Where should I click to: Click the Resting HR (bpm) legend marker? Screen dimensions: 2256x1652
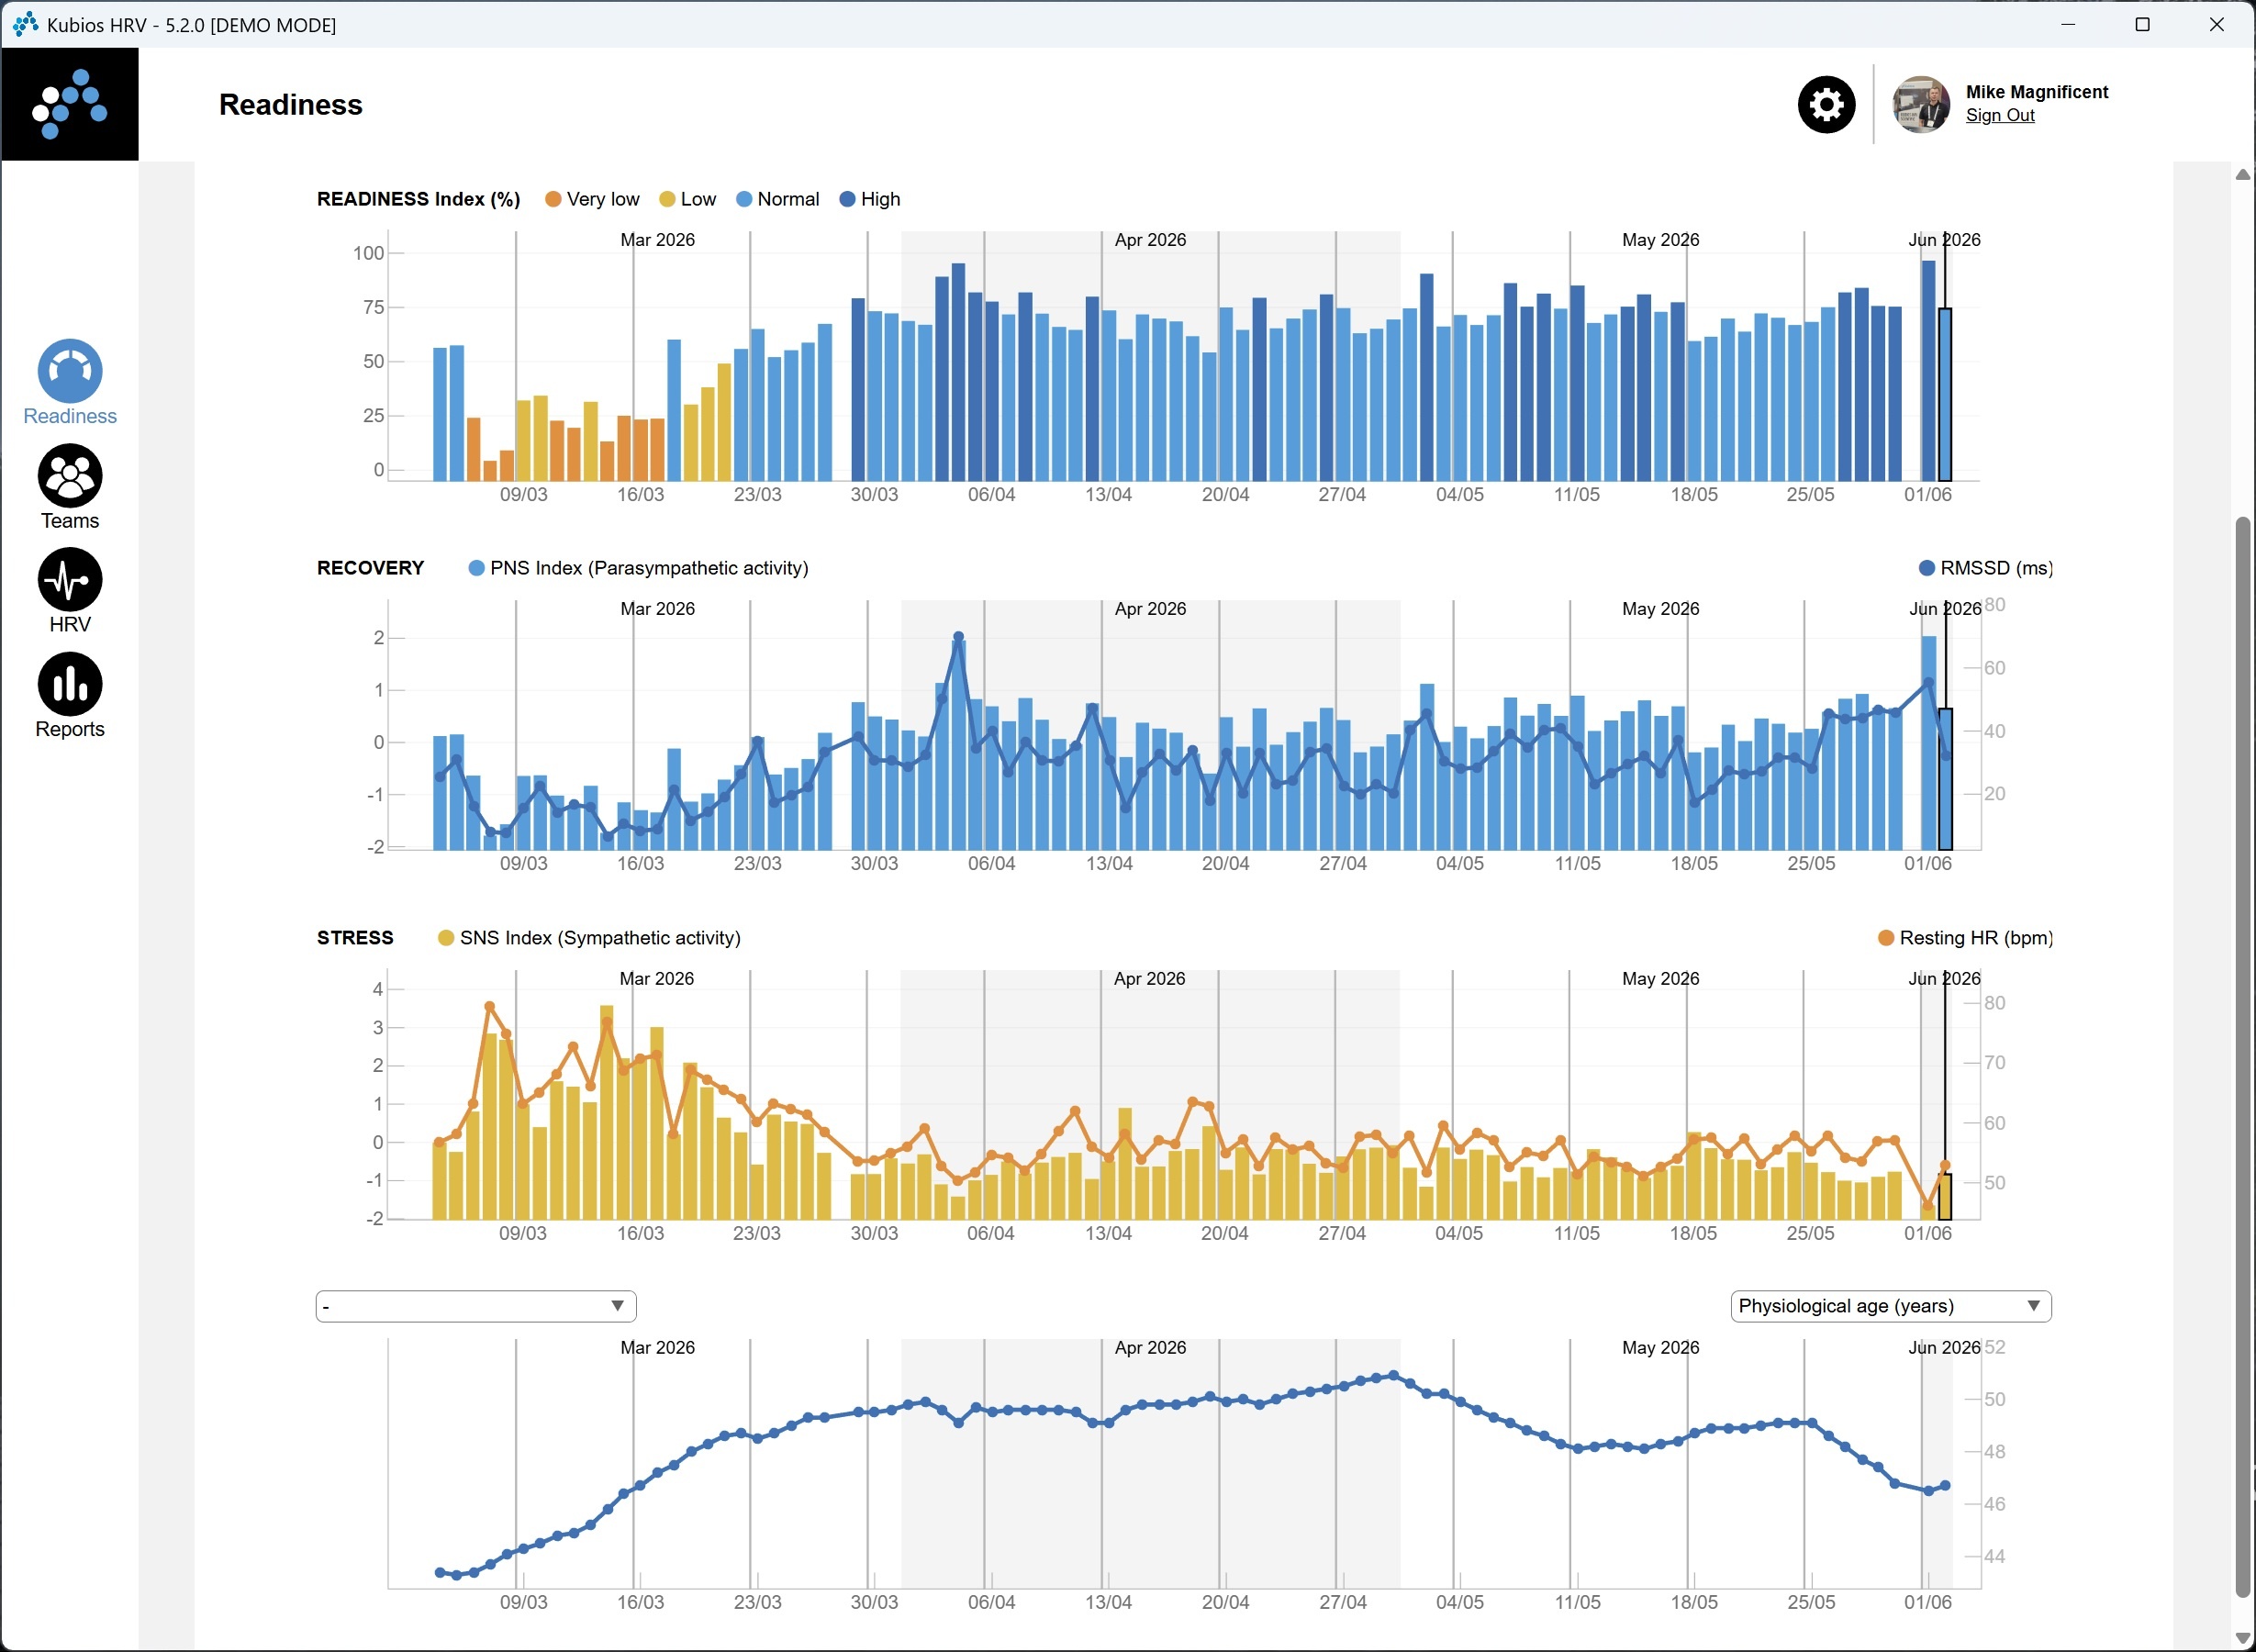click(x=1886, y=938)
